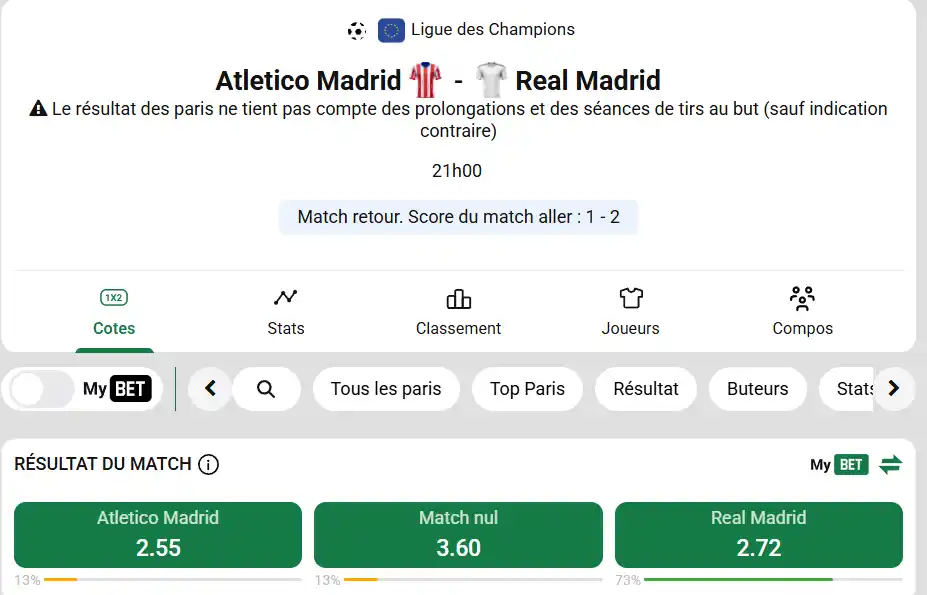Bet on Atletico Madrid at 2.55
Screen dimensions: 927x595
point(158,534)
